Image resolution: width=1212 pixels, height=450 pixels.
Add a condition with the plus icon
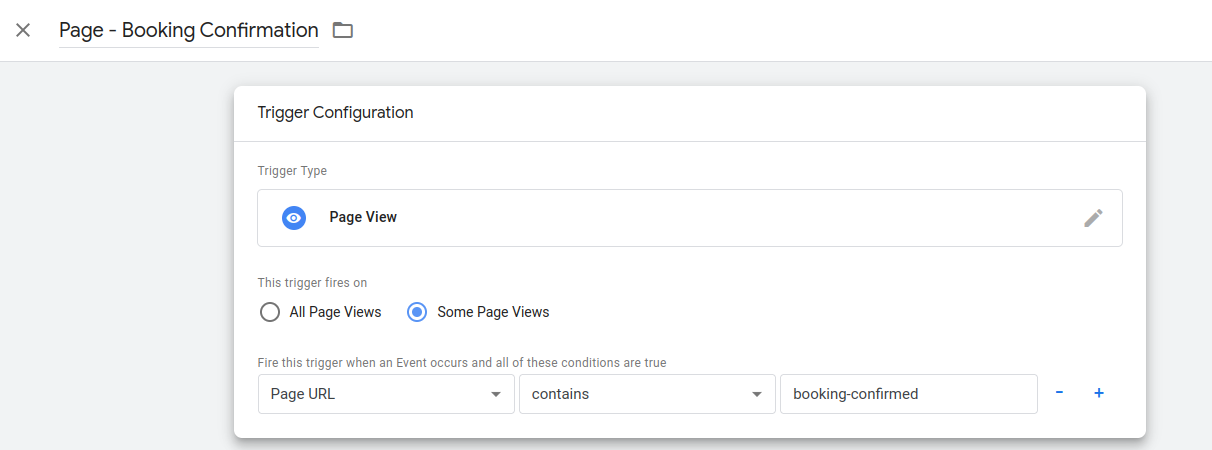coord(1098,393)
